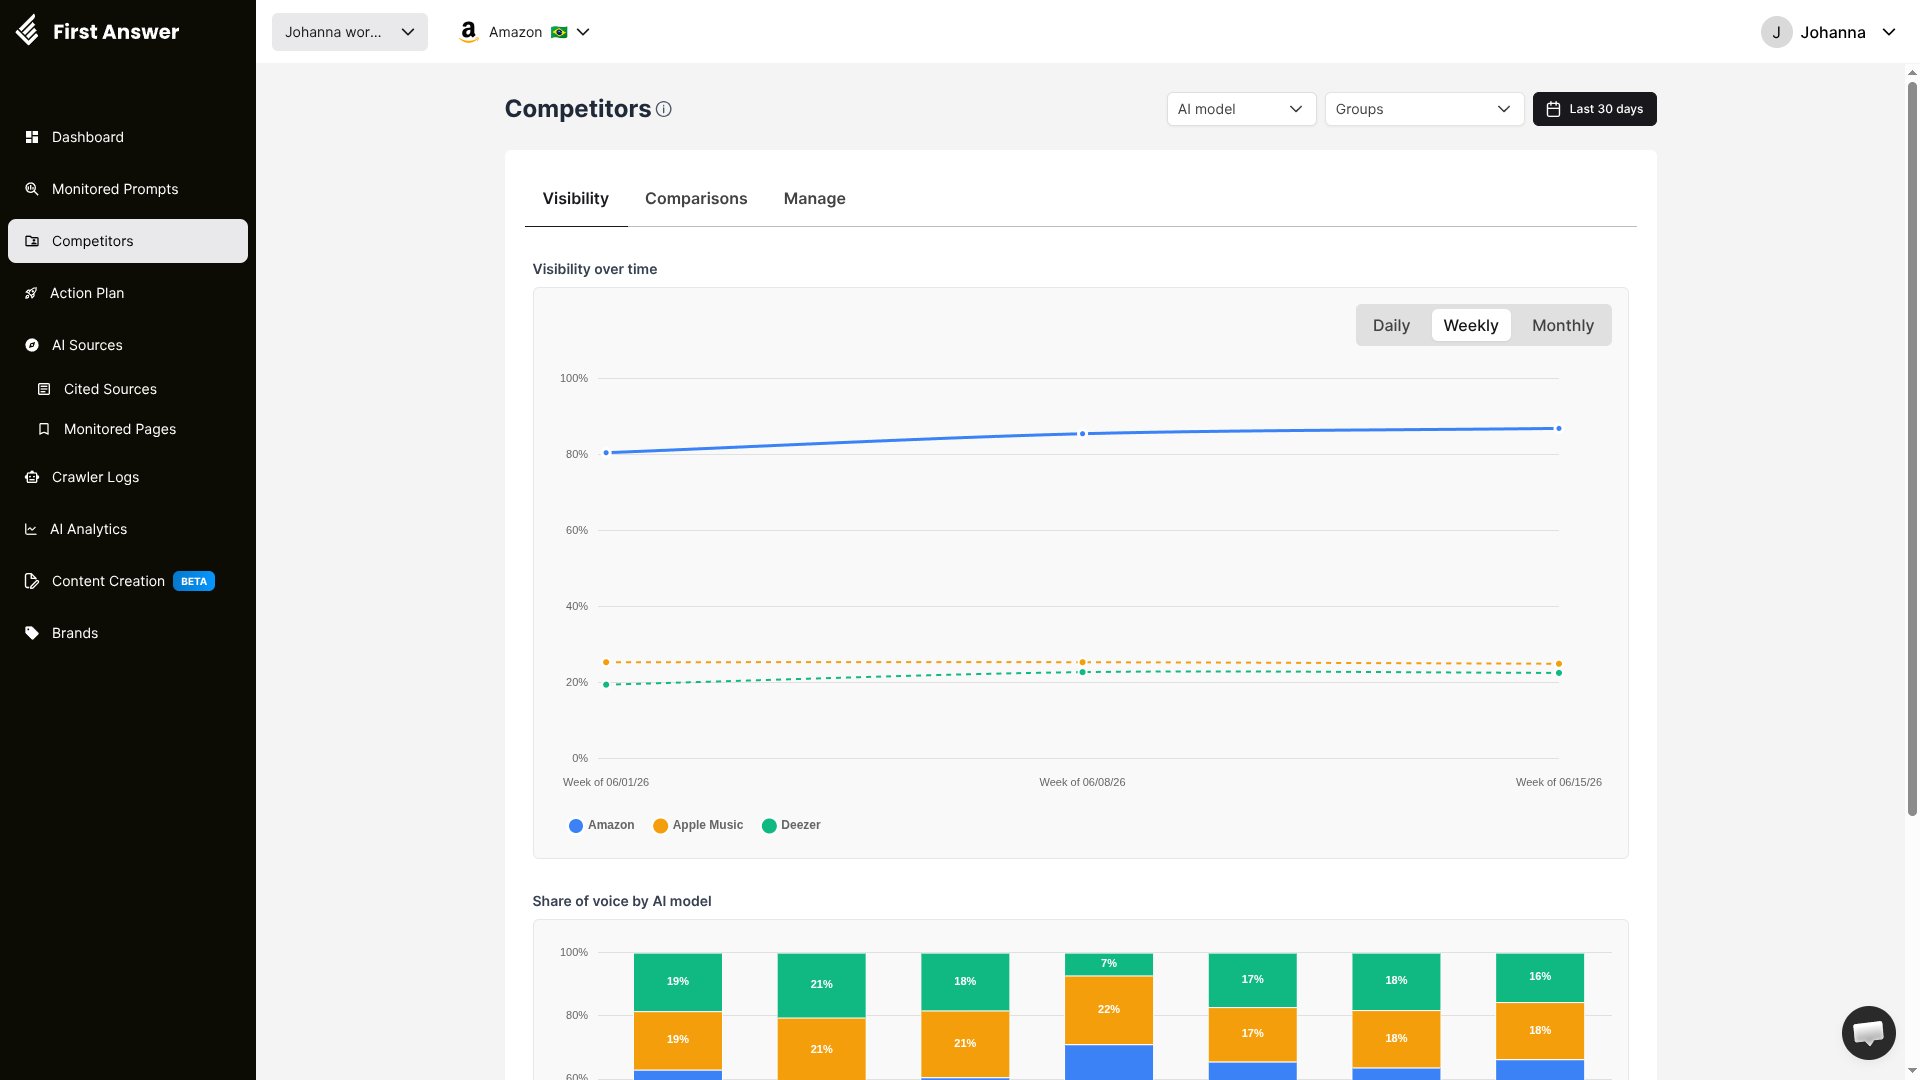Click the First Answer logo icon
The image size is (1920, 1080).
pos(27,31)
